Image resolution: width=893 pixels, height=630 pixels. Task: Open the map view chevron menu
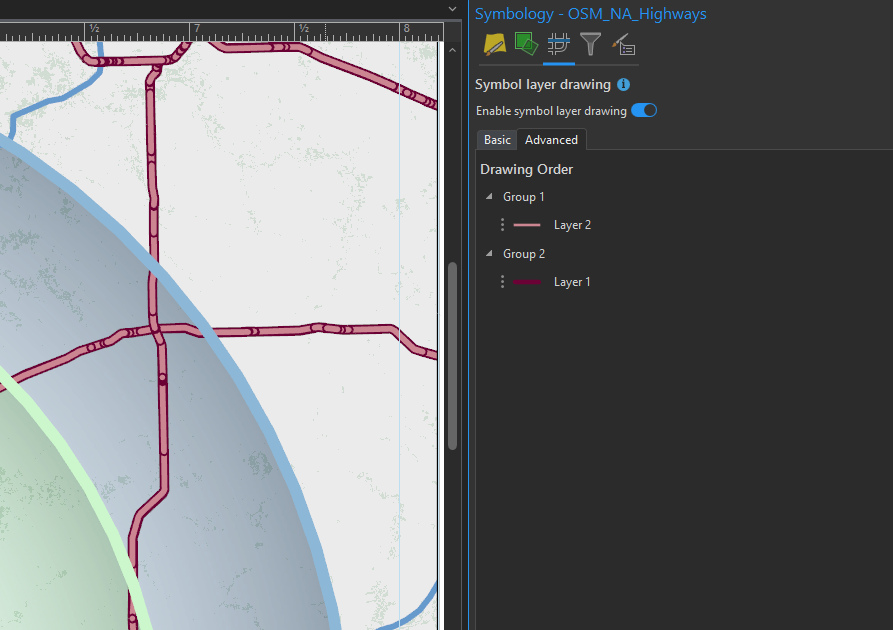point(452,8)
